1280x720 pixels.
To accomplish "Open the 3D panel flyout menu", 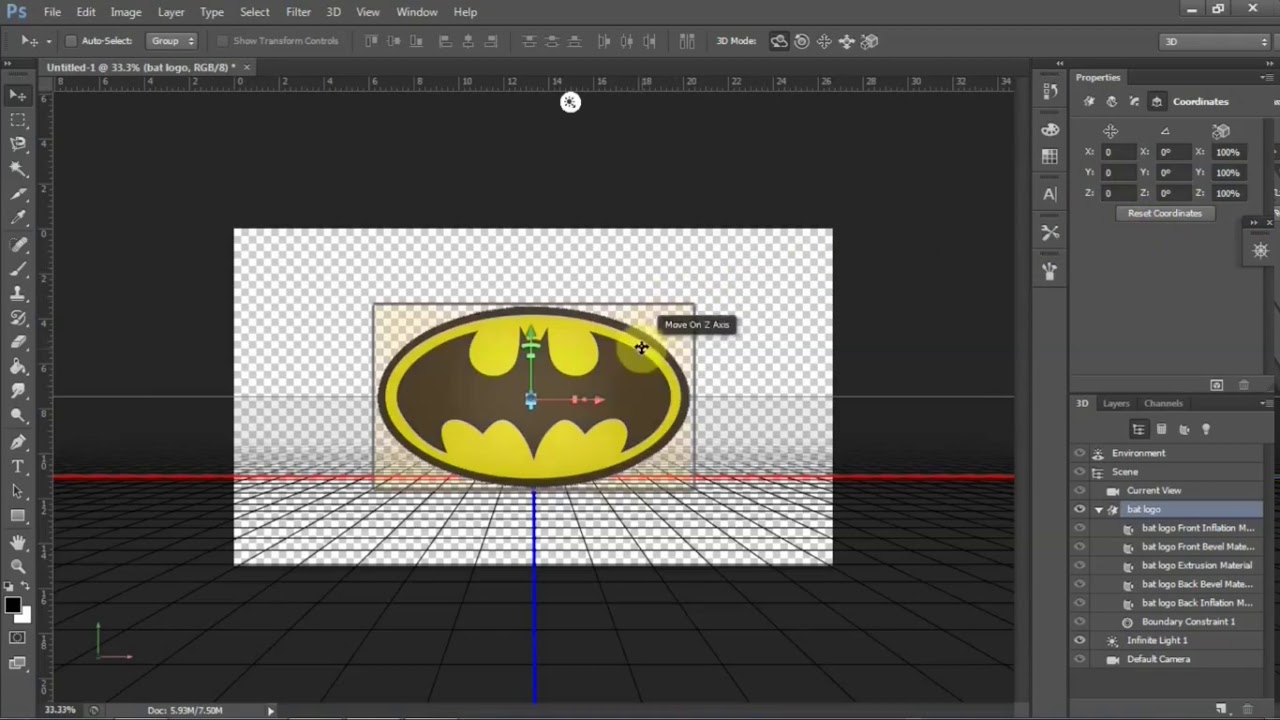I will pos(1268,404).
